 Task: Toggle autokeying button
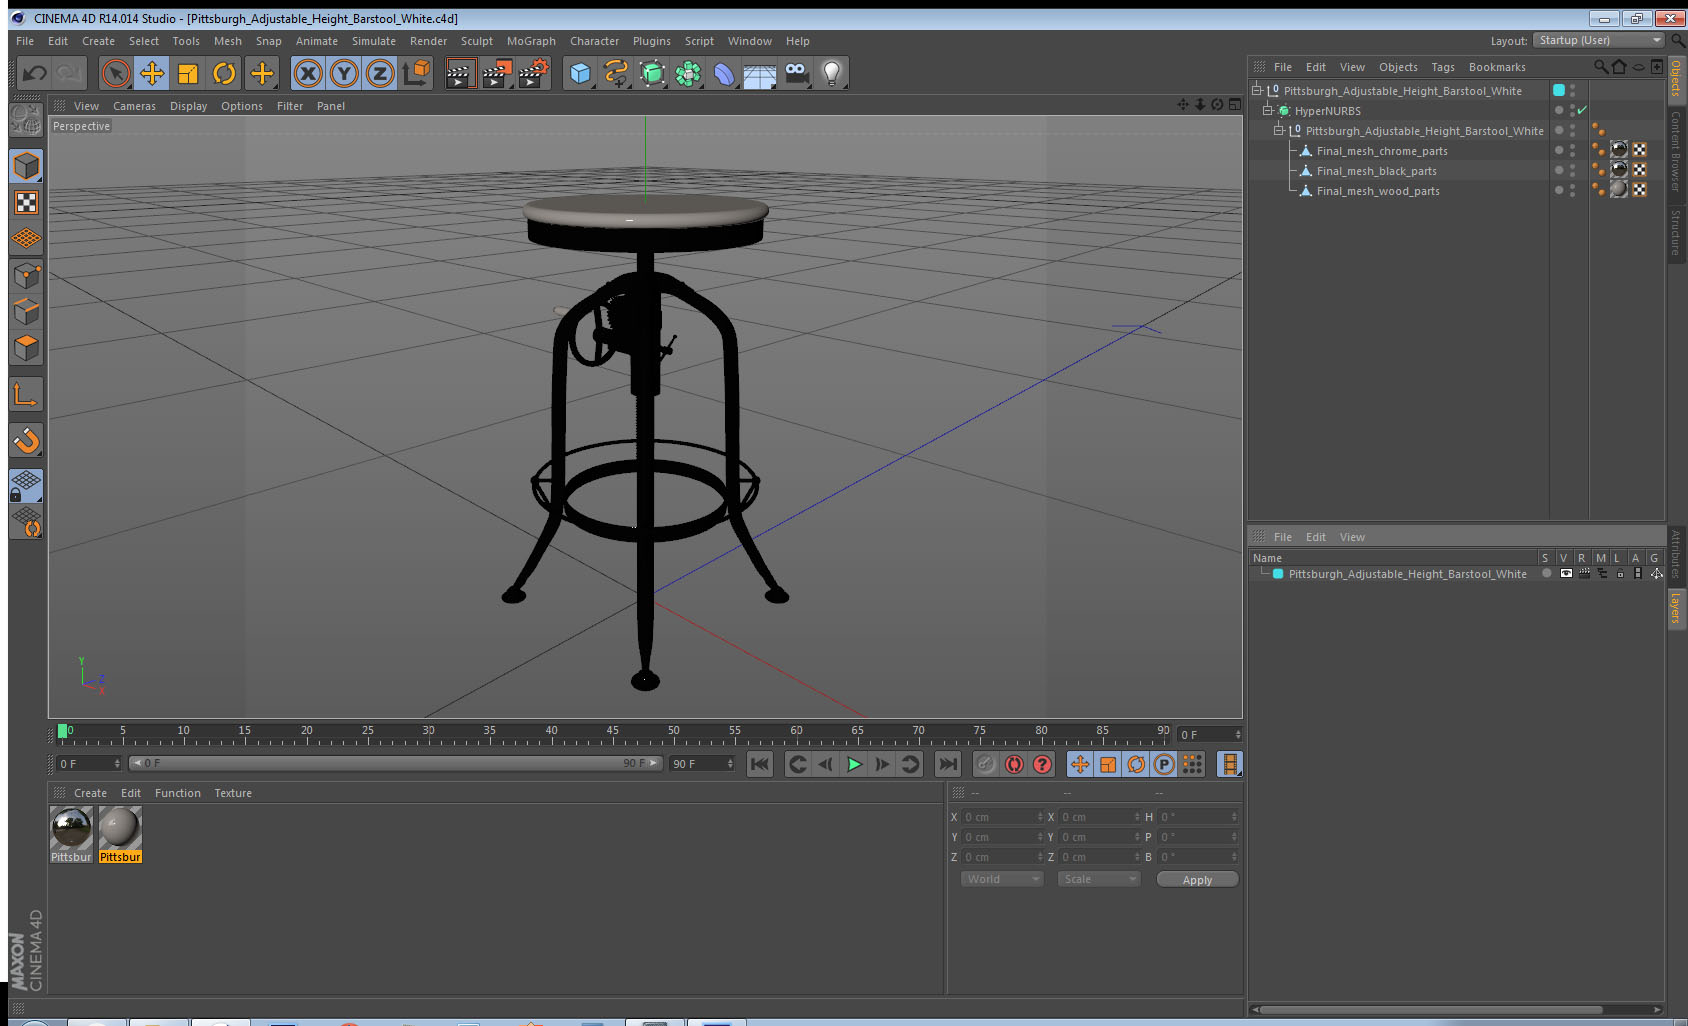click(1014, 764)
